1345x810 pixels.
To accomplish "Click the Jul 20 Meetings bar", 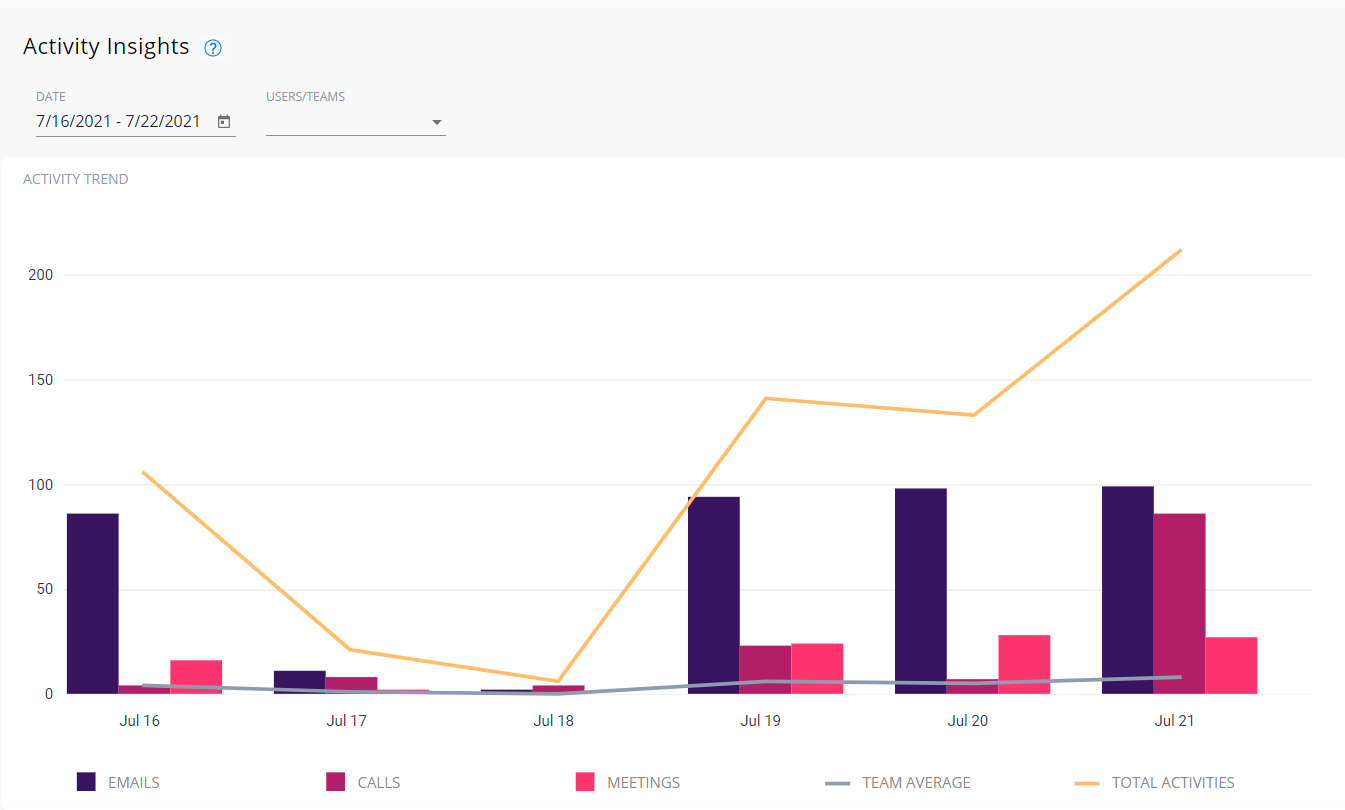I will [x=1024, y=664].
